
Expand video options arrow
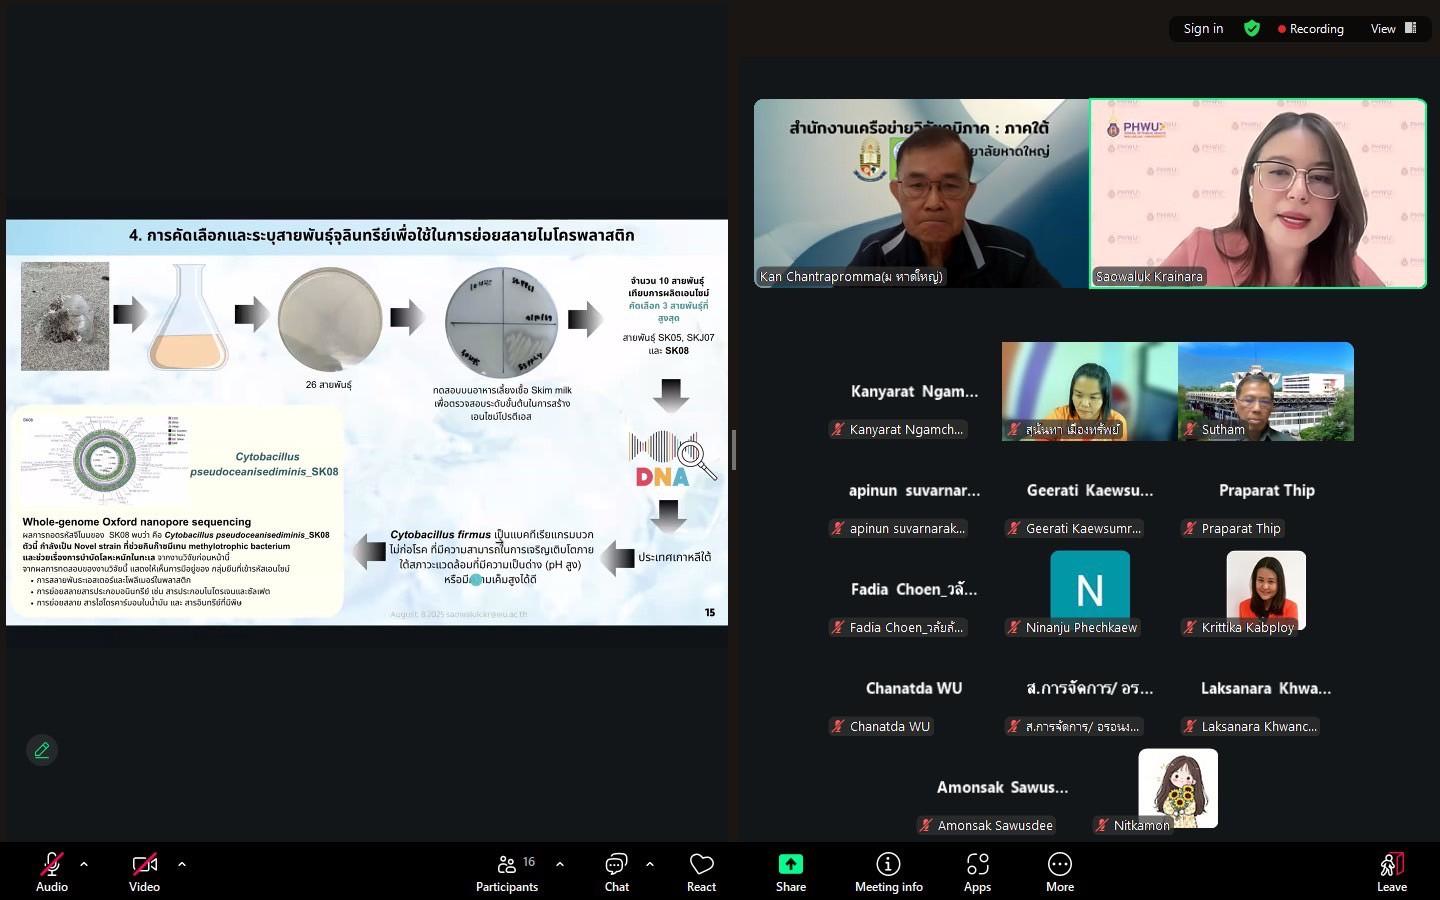click(181, 864)
